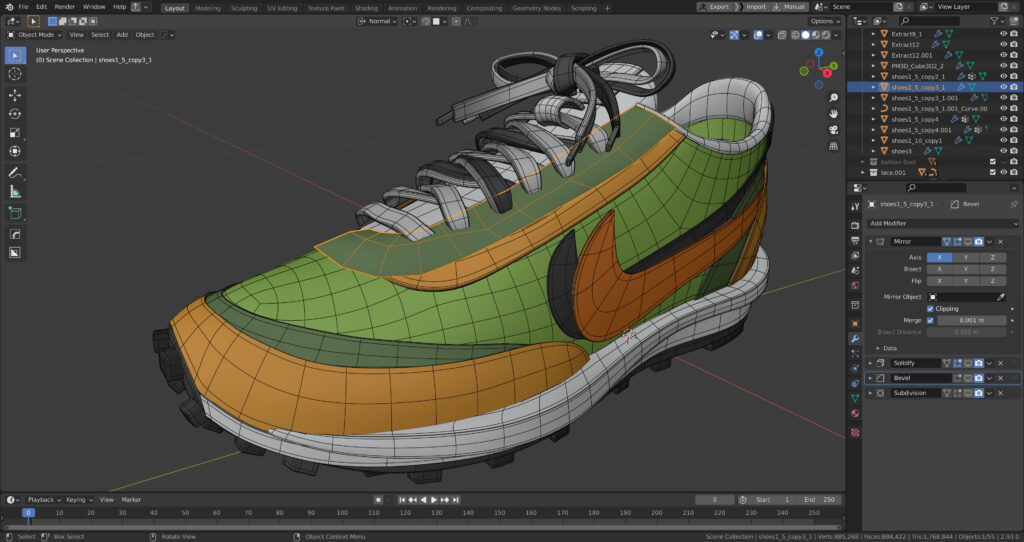Image resolution: width=1024 pixels, height=542 pixels.
Task: Open the Scene properties tab
Action: point(855,270)
